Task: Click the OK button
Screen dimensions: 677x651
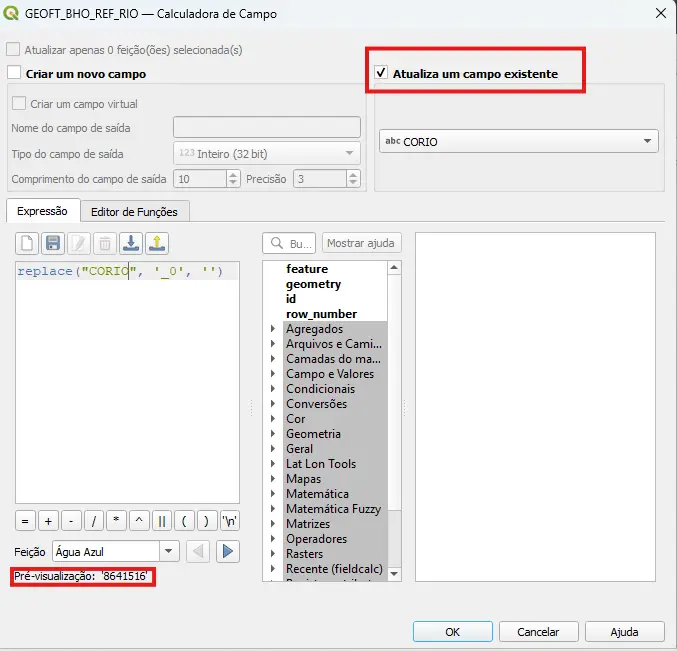Action: pos(453,632)
